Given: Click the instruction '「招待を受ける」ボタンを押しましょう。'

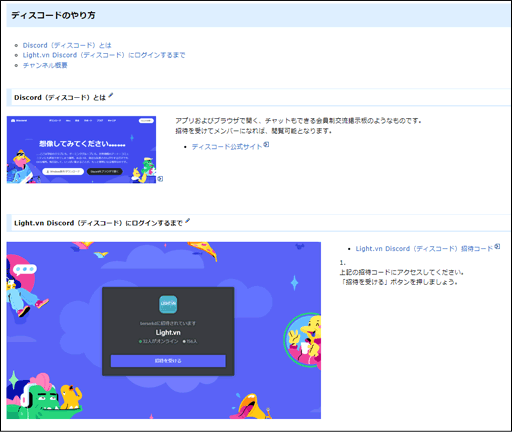Looking at the screenshot, I should tap(399, 282).
